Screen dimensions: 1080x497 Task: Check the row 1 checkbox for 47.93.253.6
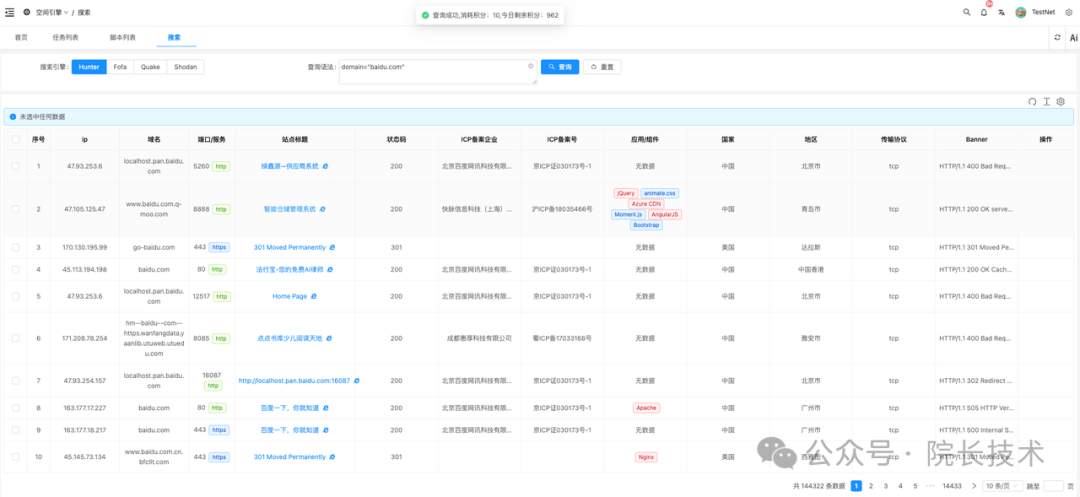pos(16,167)
